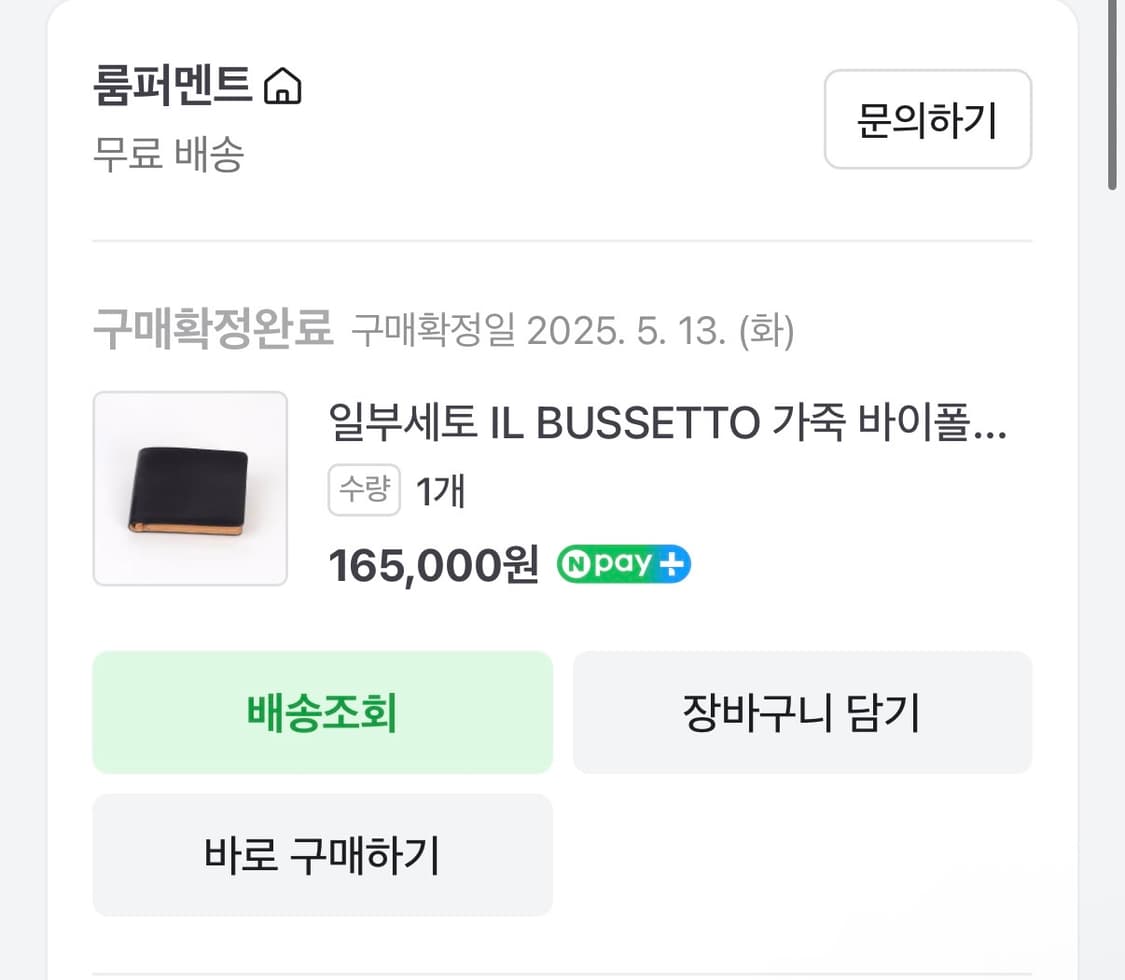Screen dimensions: 1125x980
Task: Click the Npay badge next to the price
Action: coord(622,564)
